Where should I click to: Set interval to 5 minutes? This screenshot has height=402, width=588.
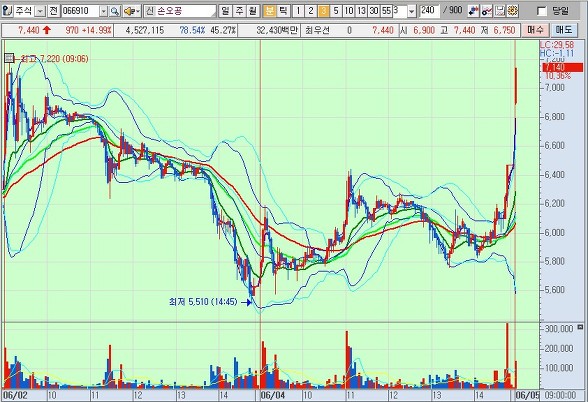(336, 11)
